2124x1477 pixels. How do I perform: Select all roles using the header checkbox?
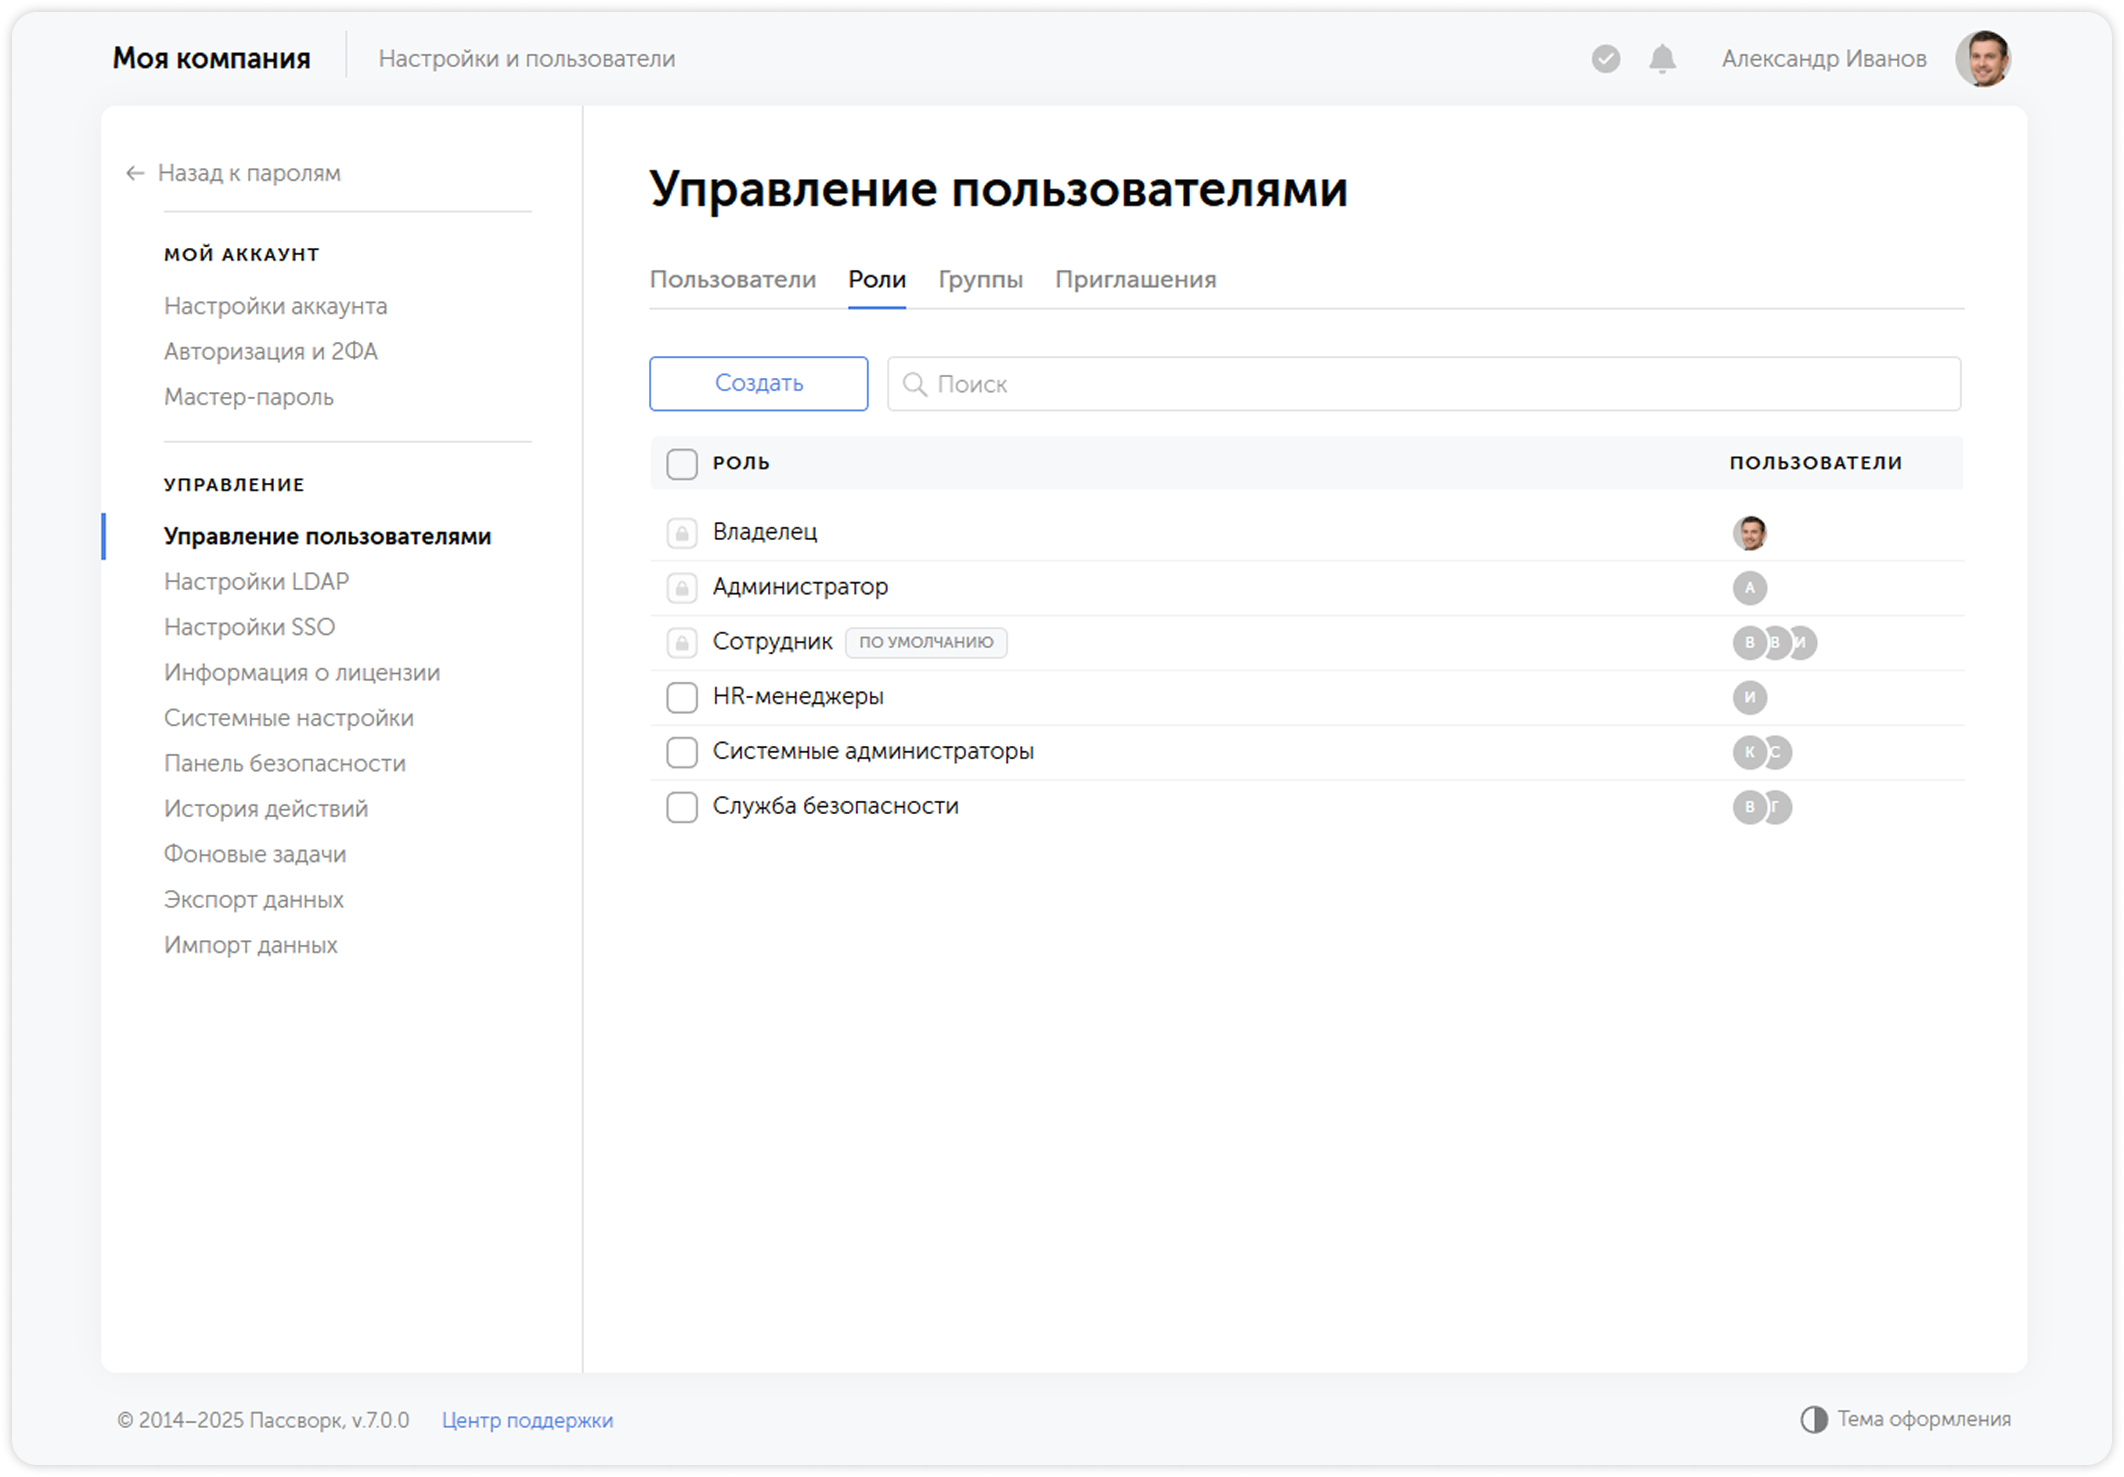point(681,464)
